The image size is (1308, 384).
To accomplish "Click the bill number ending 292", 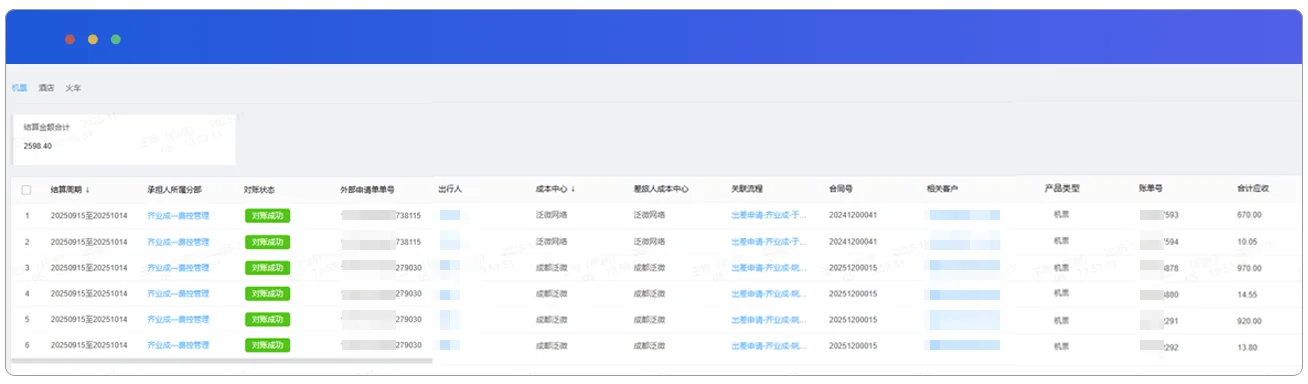I will pyautogui.click(x=1159, y=347).
